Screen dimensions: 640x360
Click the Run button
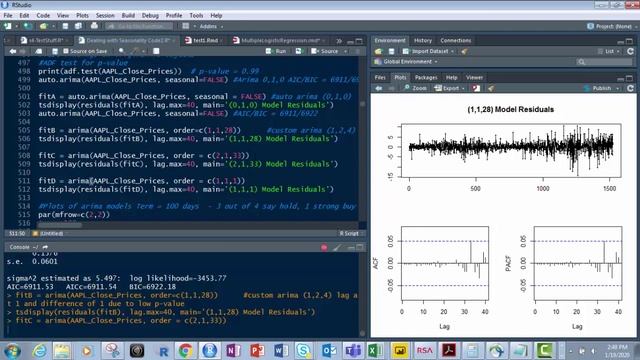pyautogui.click(x=276, y=51)
